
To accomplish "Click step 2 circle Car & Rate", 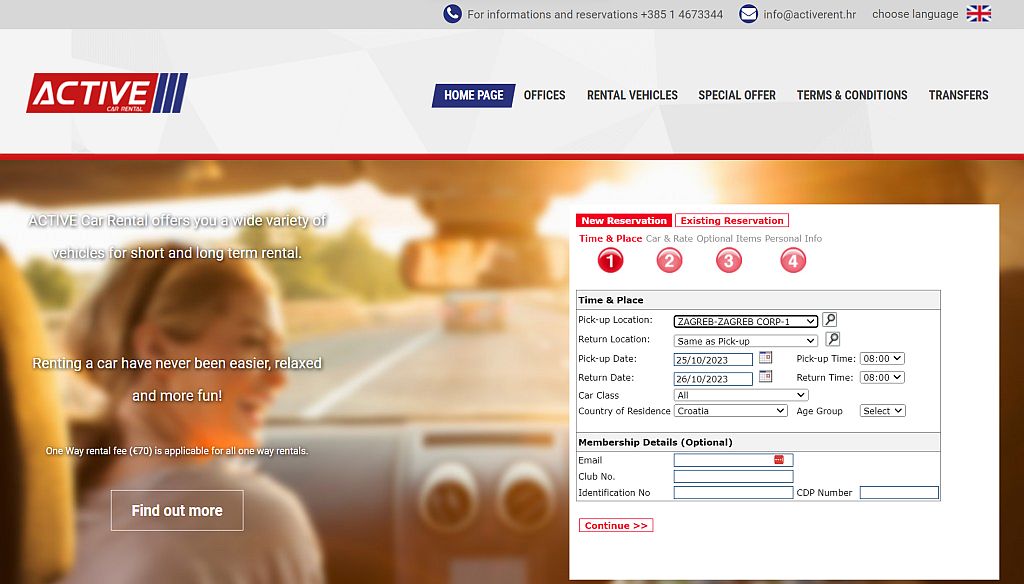I will pos(669,261).
